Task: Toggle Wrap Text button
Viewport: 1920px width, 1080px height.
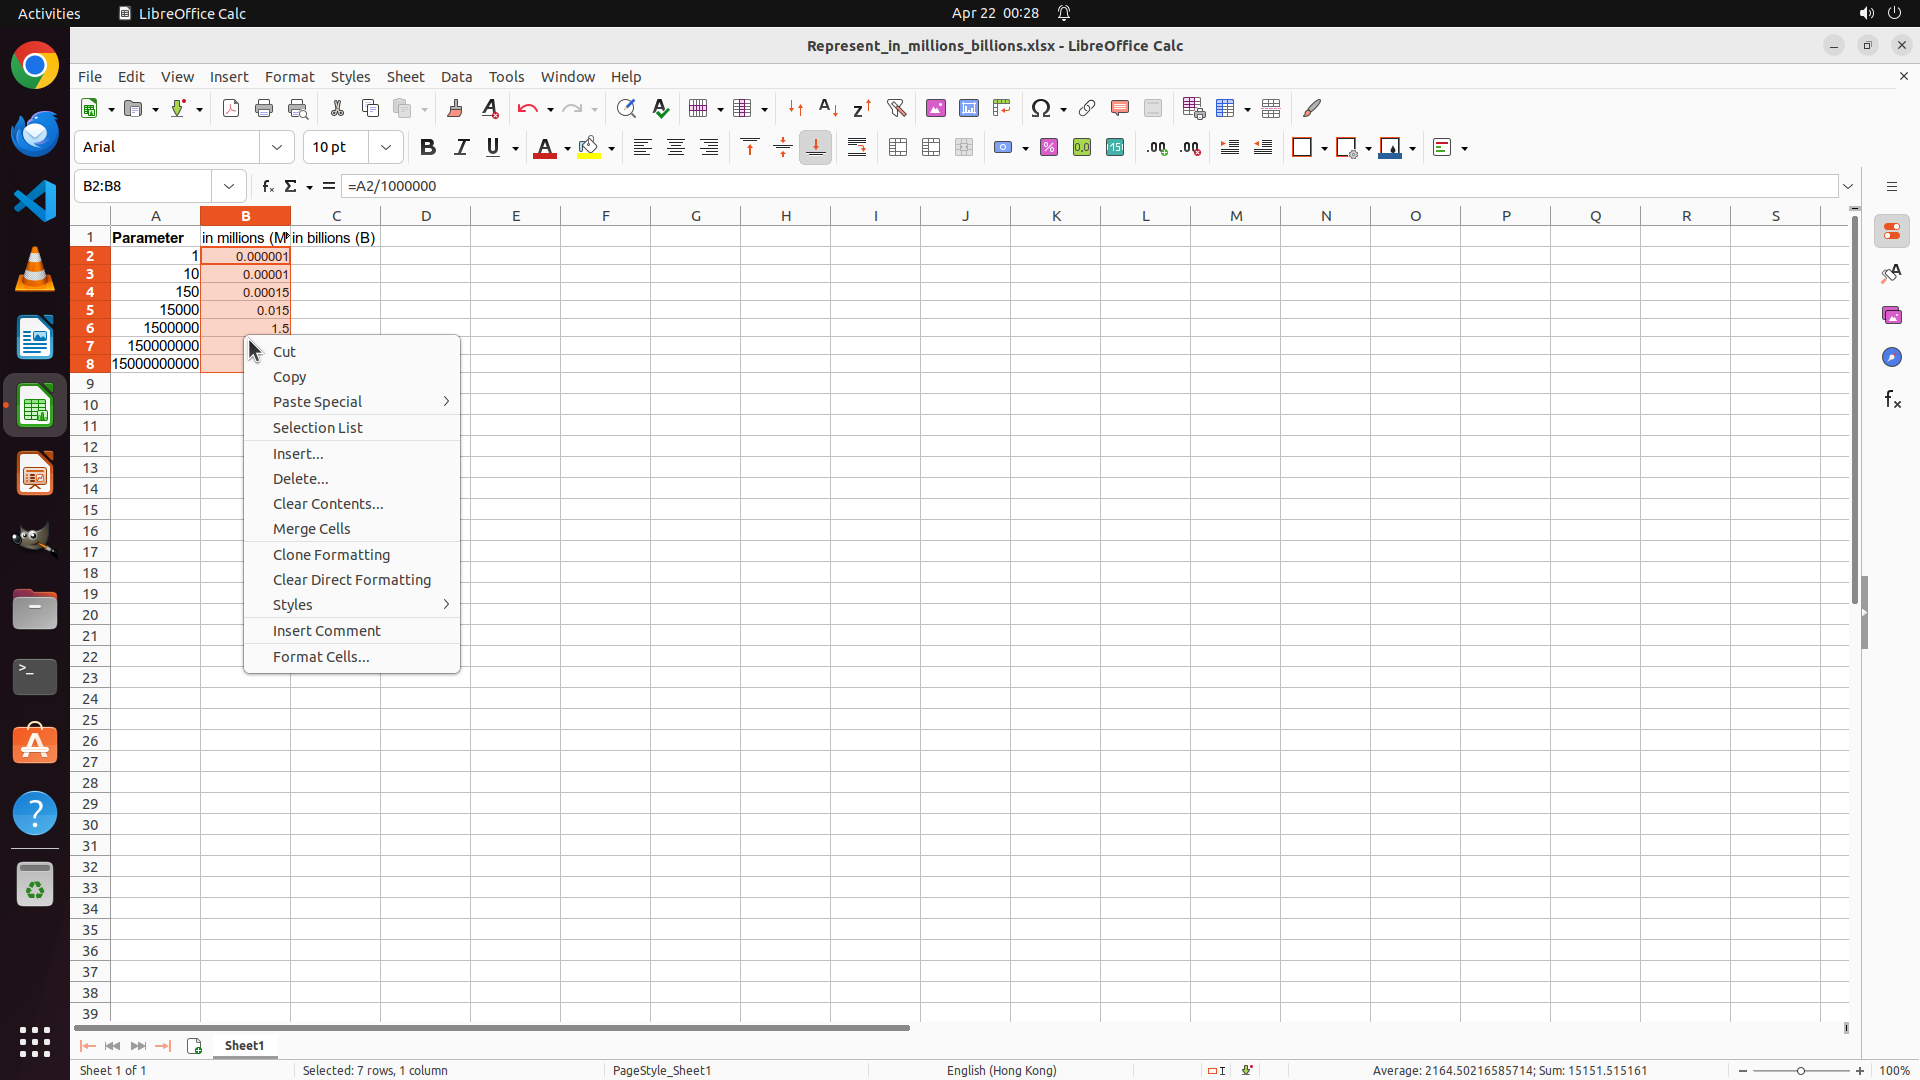Action: click(x=857, y=148)
